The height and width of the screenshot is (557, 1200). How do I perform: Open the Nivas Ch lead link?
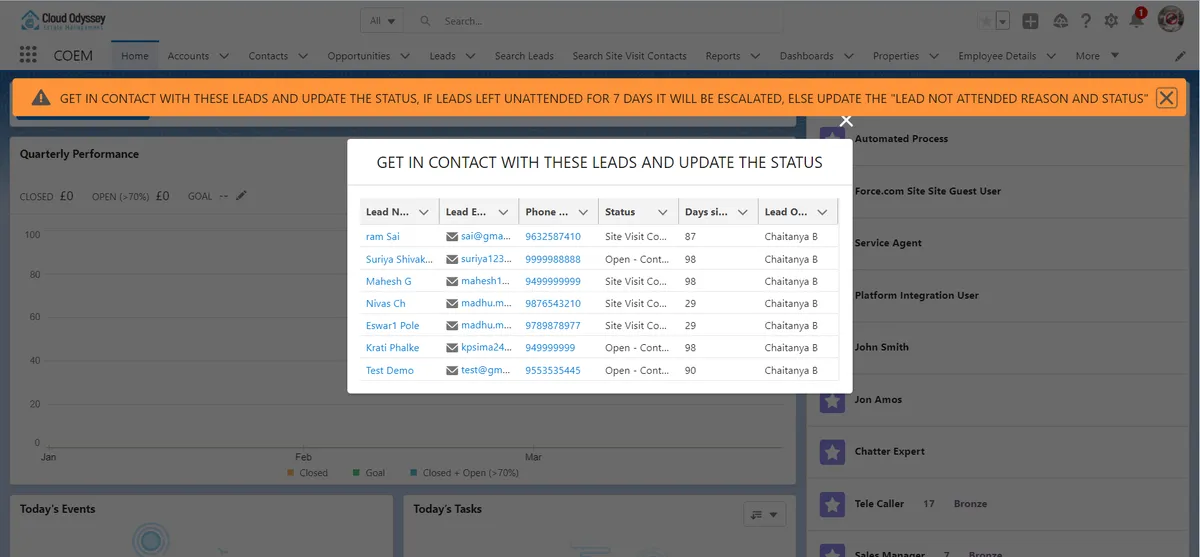(386, 303)
